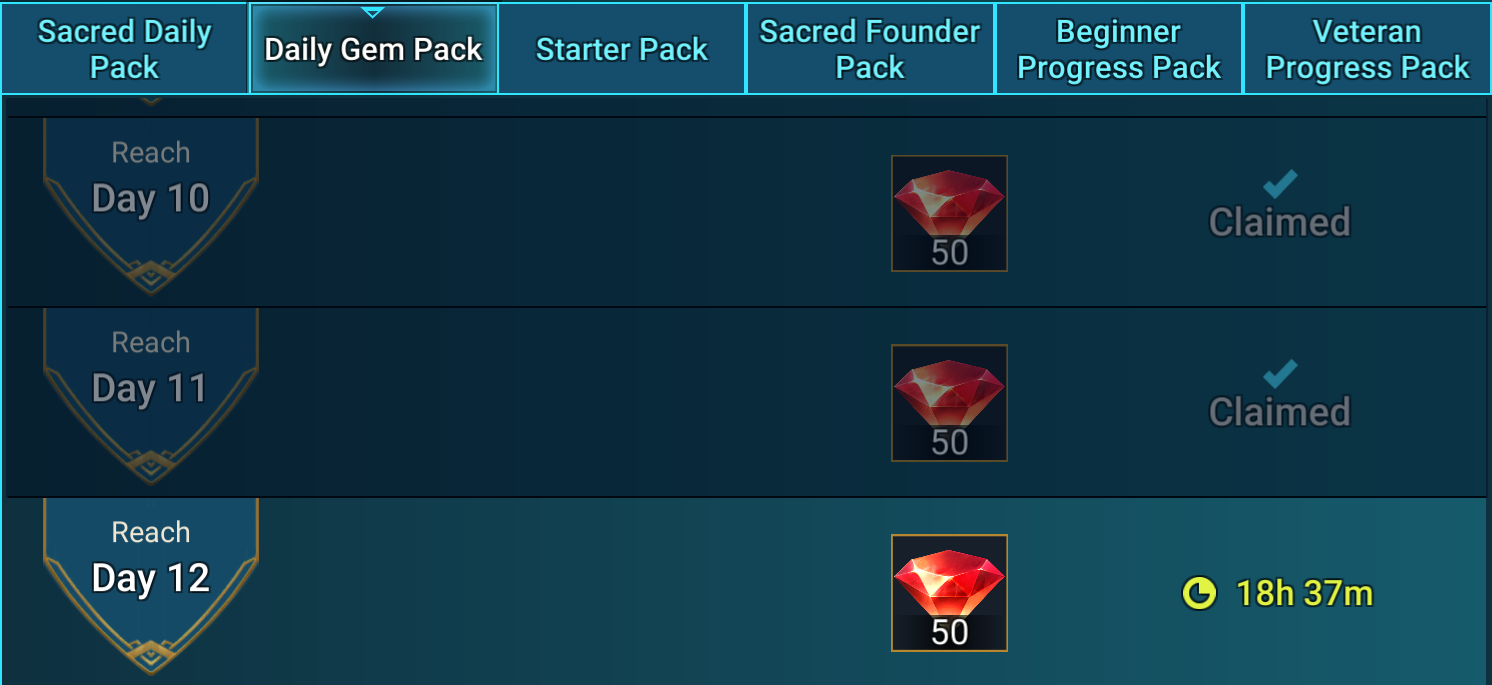Click the clock icon beside 18h 37m
Screen dimensions: 1492x685
pyautogui.click(x=1199, y=594)
